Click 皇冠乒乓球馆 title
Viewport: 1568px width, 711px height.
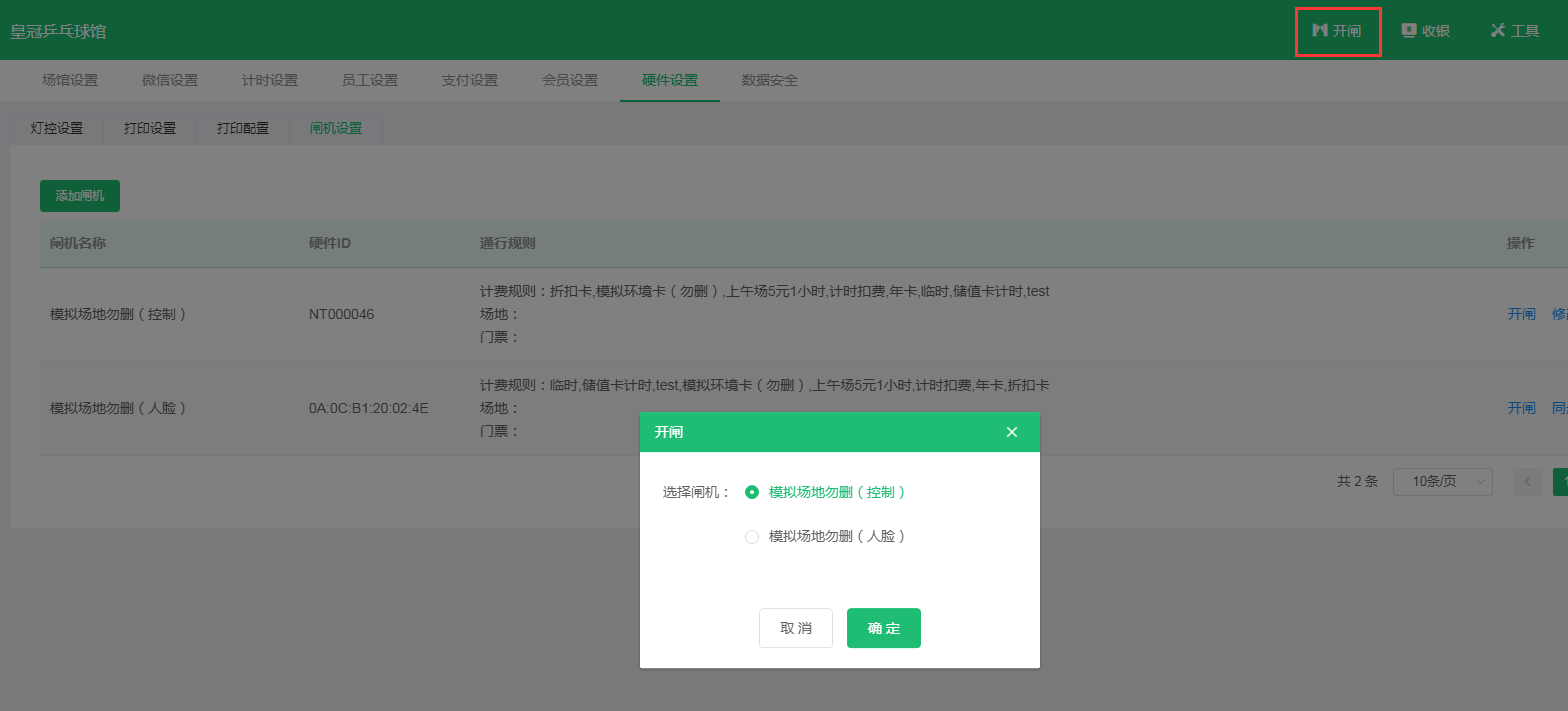58,31
